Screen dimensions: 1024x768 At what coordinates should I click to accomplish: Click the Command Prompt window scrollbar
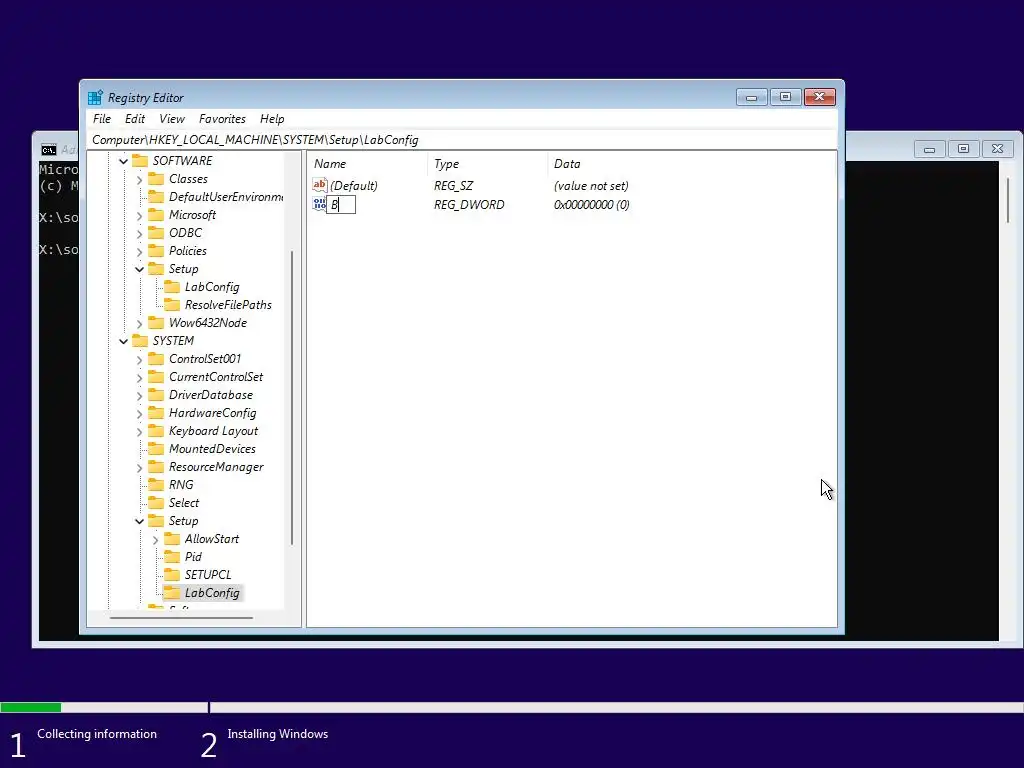[1008, 200]
